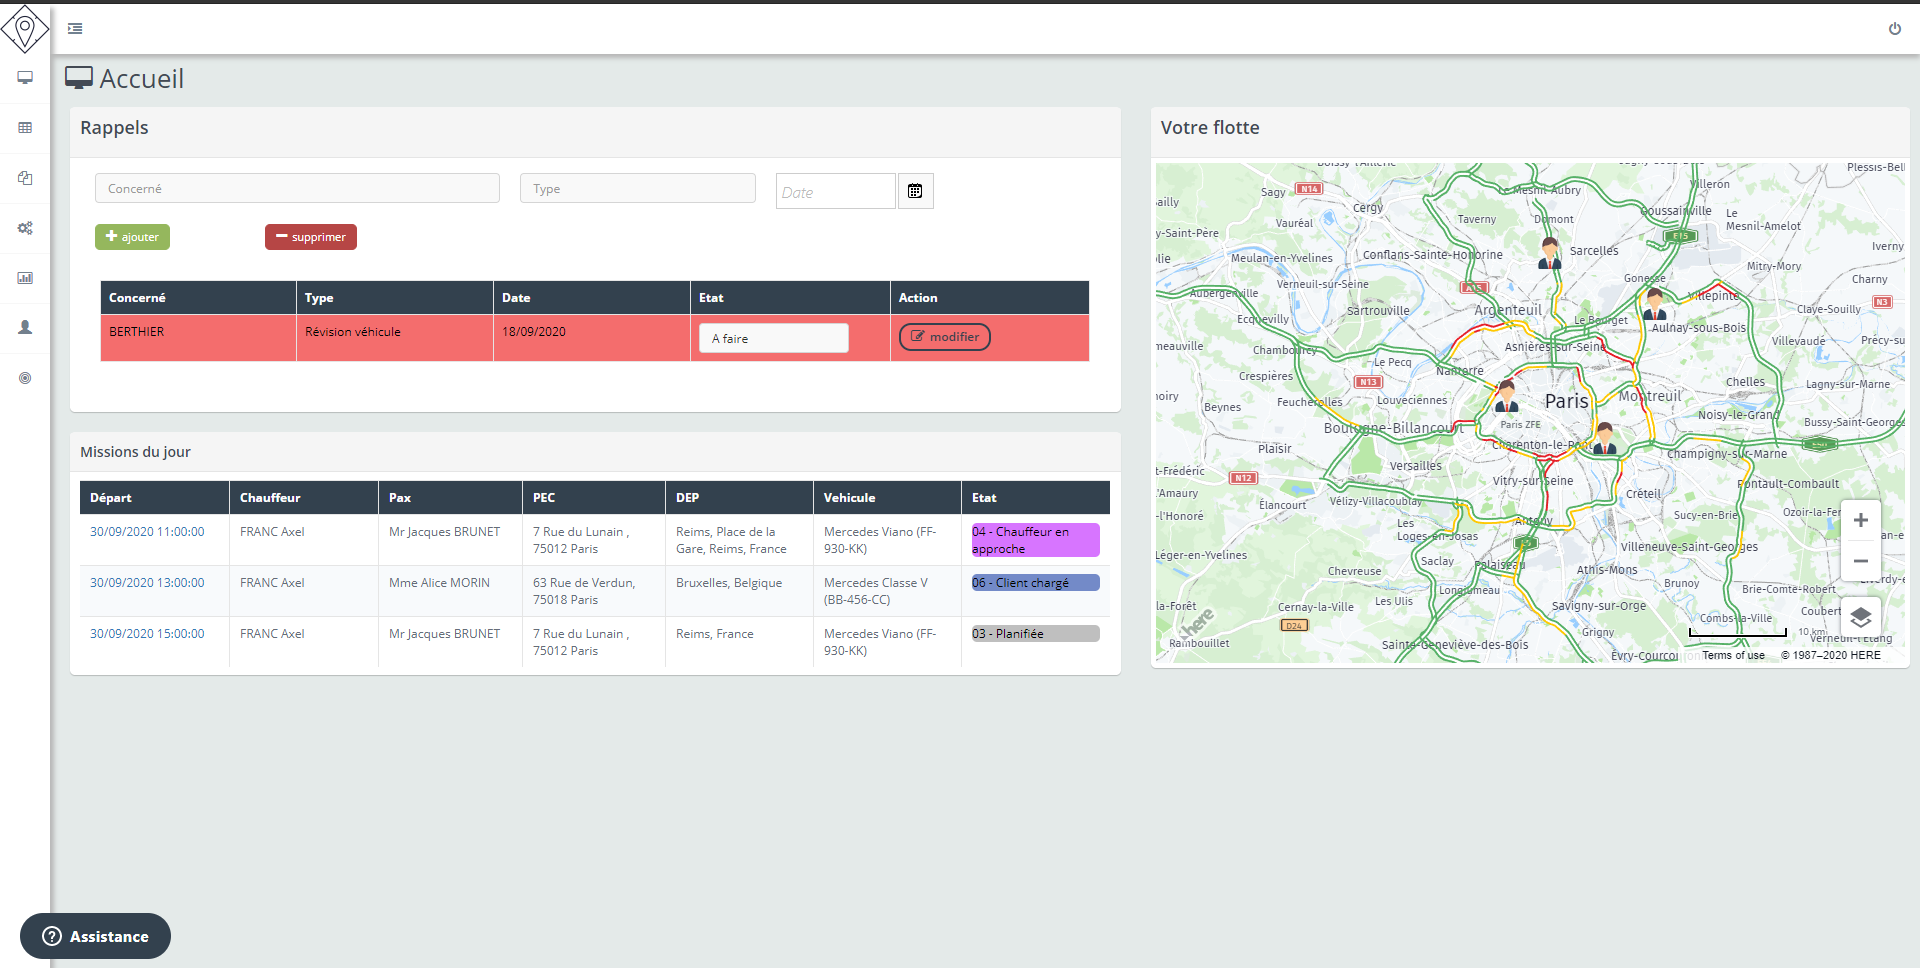Click the ajouter button

[131, 237]
